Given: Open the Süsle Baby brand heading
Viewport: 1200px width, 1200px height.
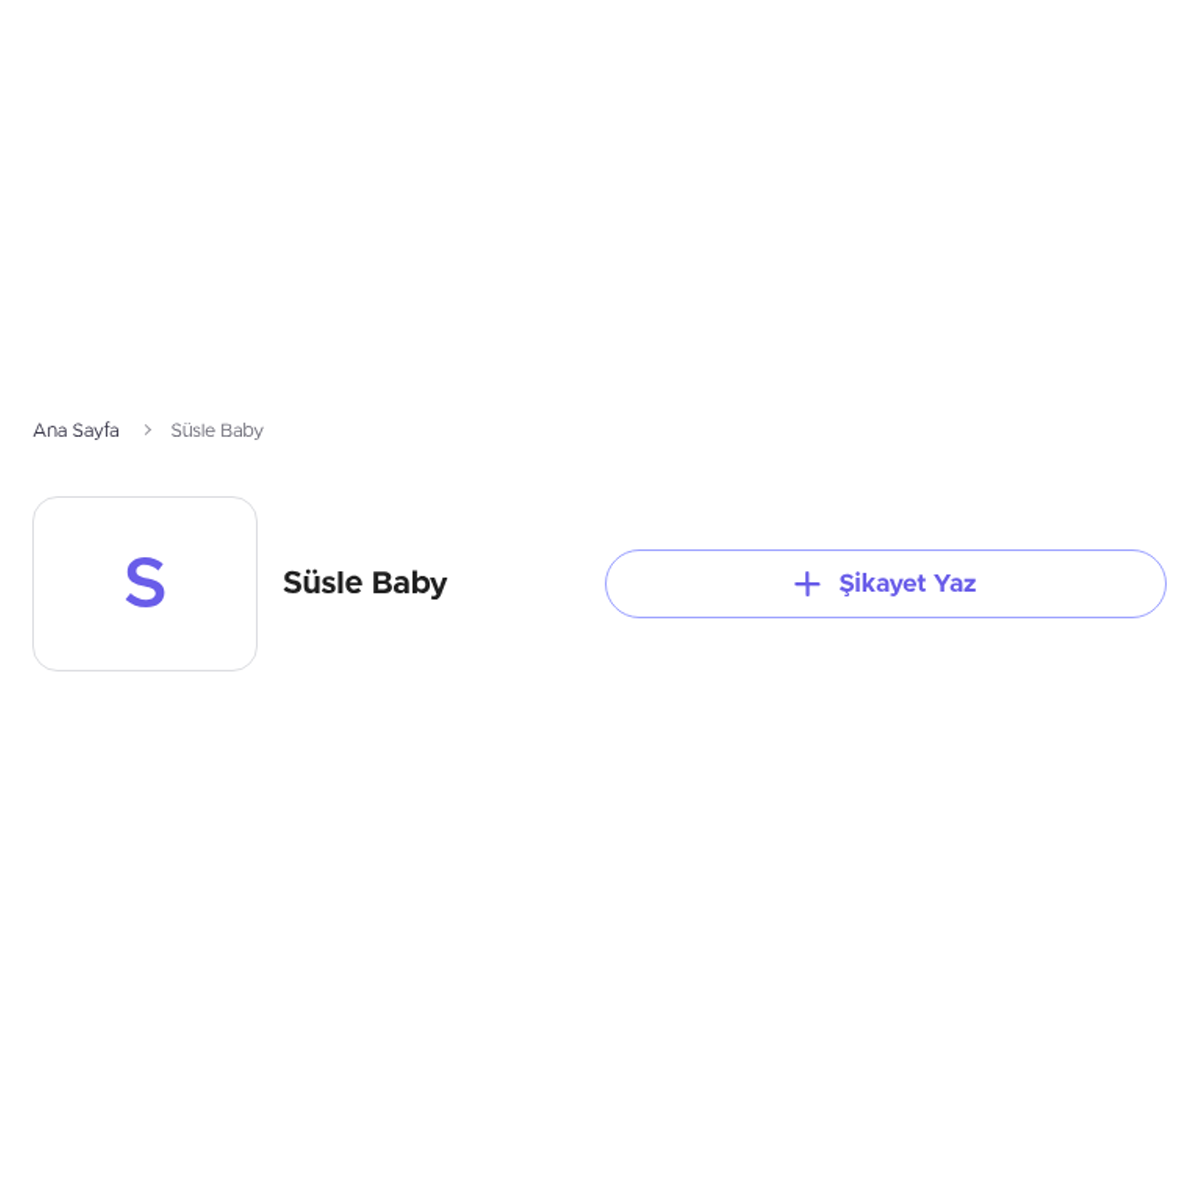Looking at the screenshot, I should 365,583.
